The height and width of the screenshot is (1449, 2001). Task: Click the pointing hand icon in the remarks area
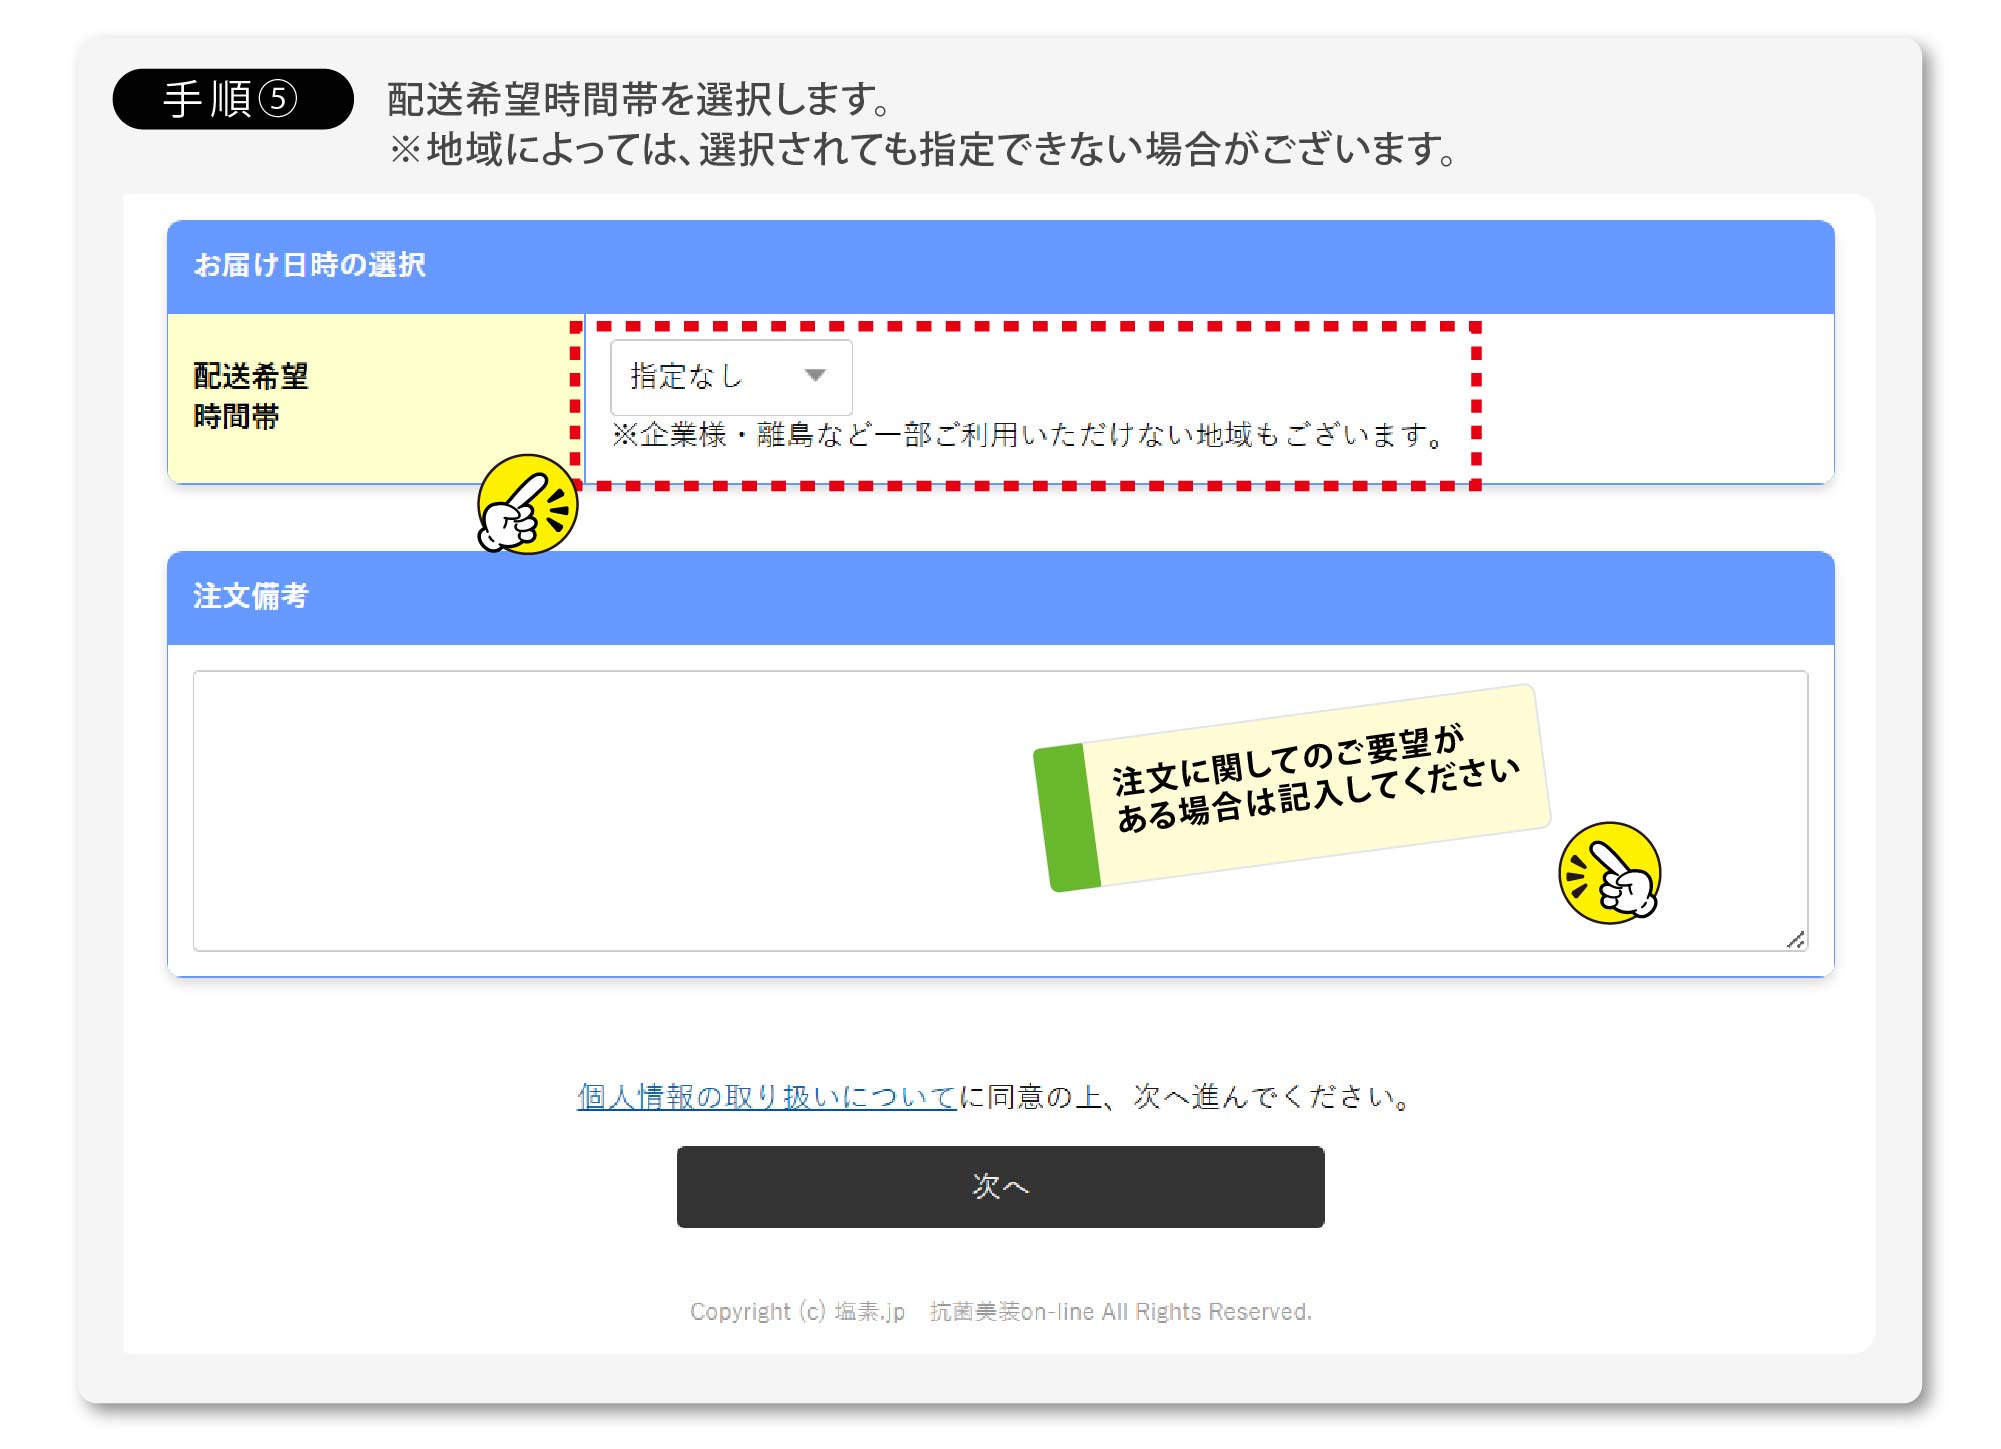tap(1609, 873)
